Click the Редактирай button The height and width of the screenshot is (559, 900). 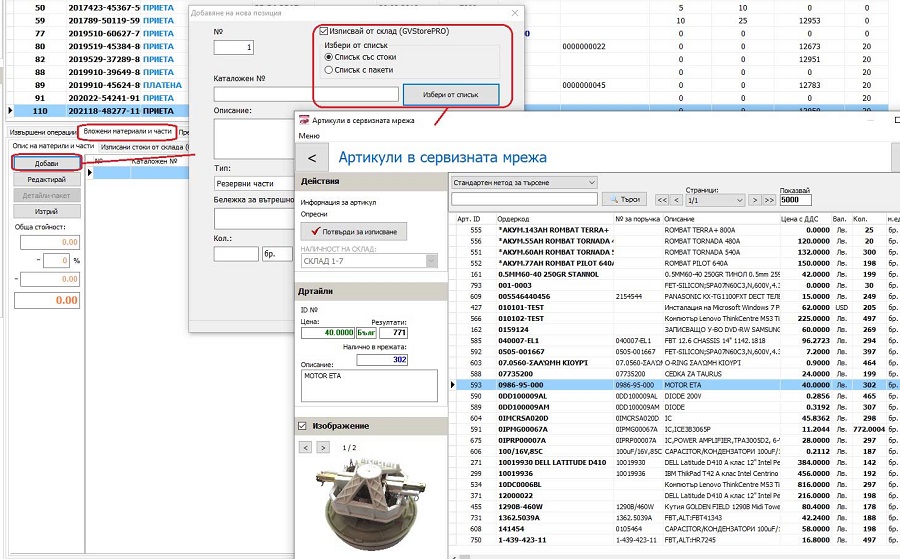click(x=46, y=179)
